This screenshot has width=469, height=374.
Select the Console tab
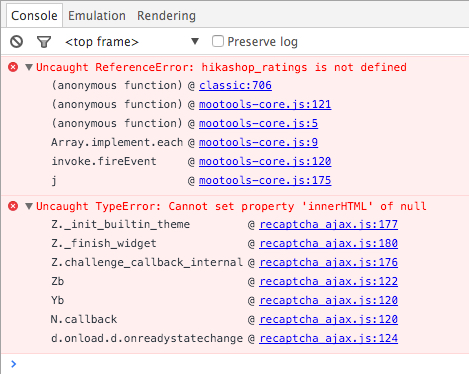[x=34, y=16]
